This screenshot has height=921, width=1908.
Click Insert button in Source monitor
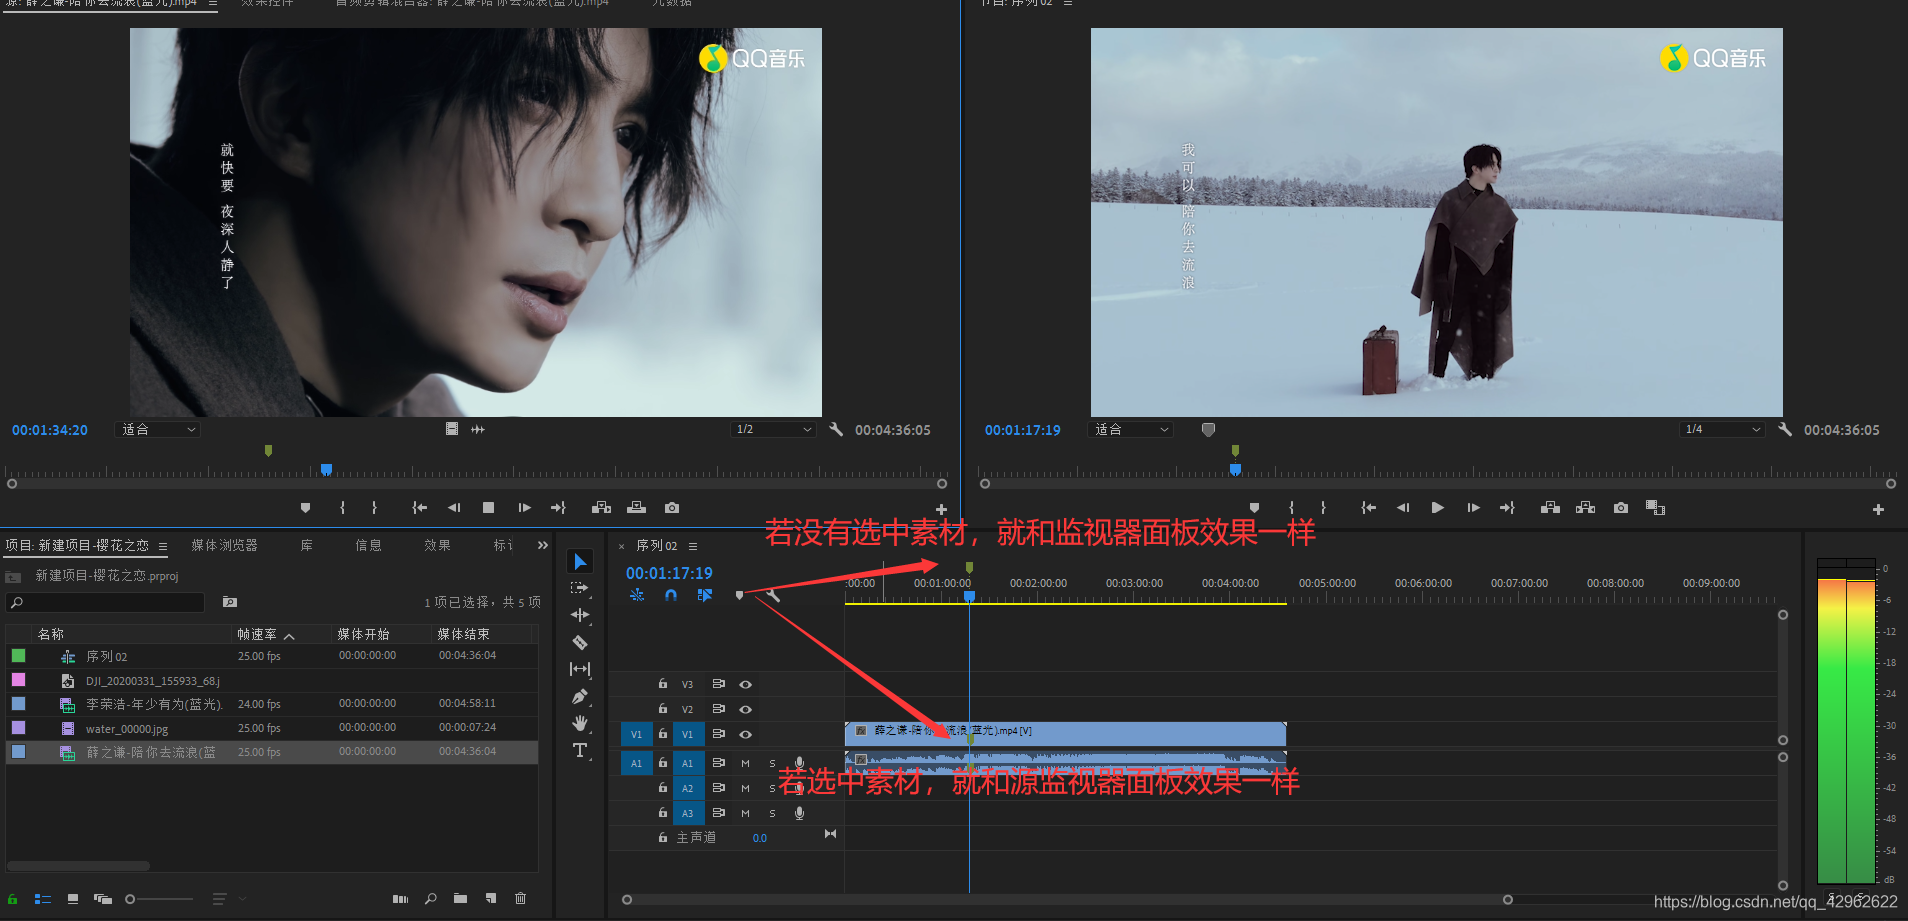[601, 508]
